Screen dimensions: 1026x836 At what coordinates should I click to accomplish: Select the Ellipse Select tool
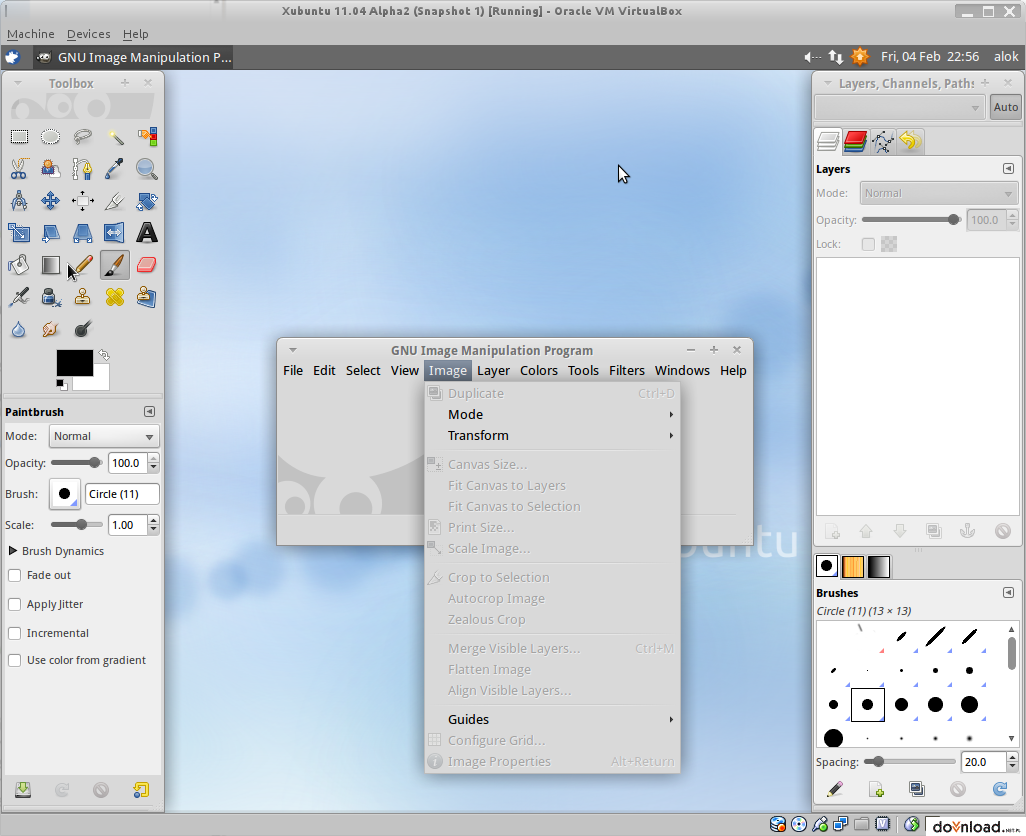(50, 137)
